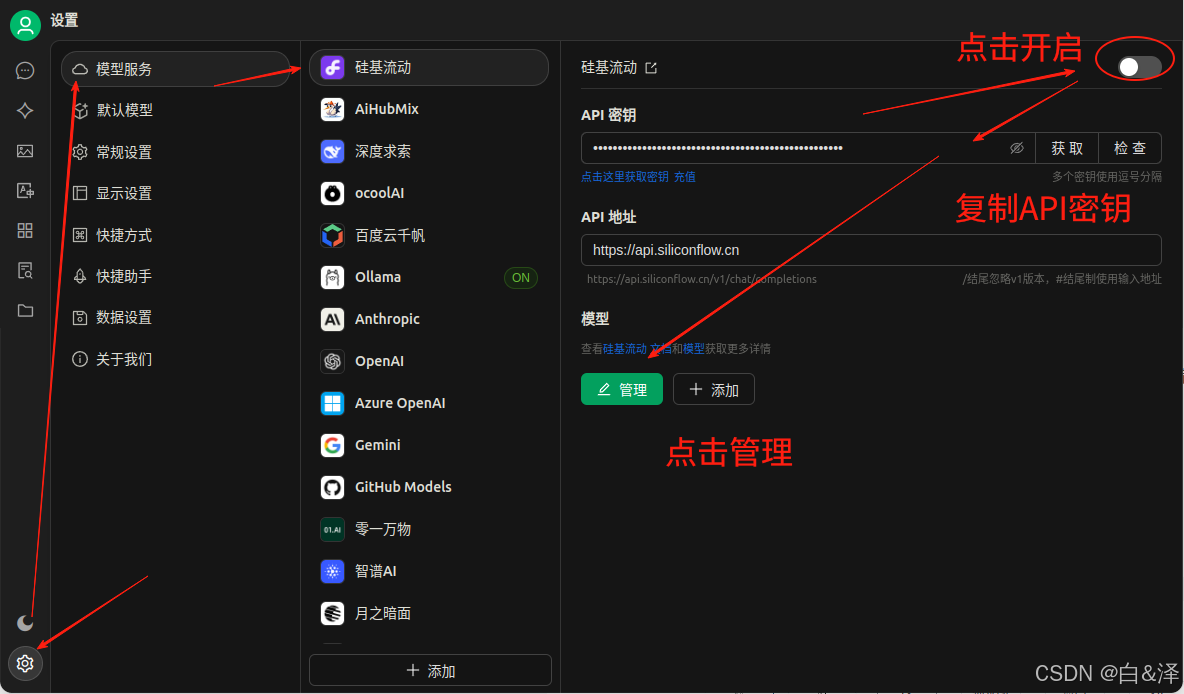
Task: Open the mini apps grid icon
Action: coord(25,230)
